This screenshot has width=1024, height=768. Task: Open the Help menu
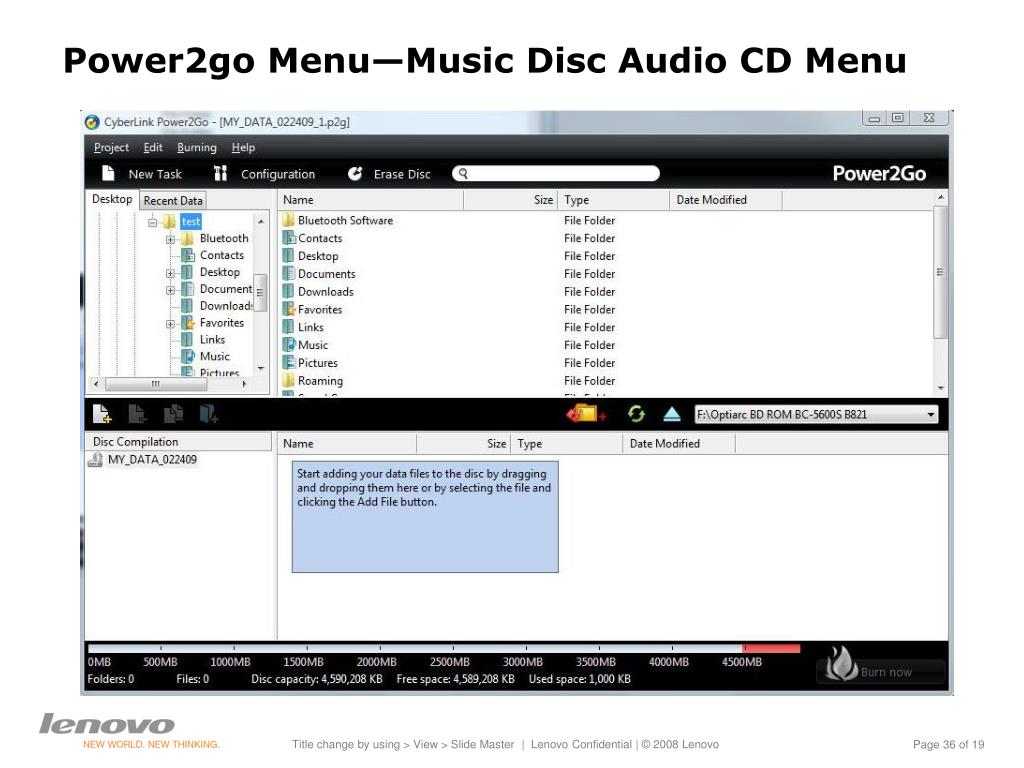(x=243, y=148)
